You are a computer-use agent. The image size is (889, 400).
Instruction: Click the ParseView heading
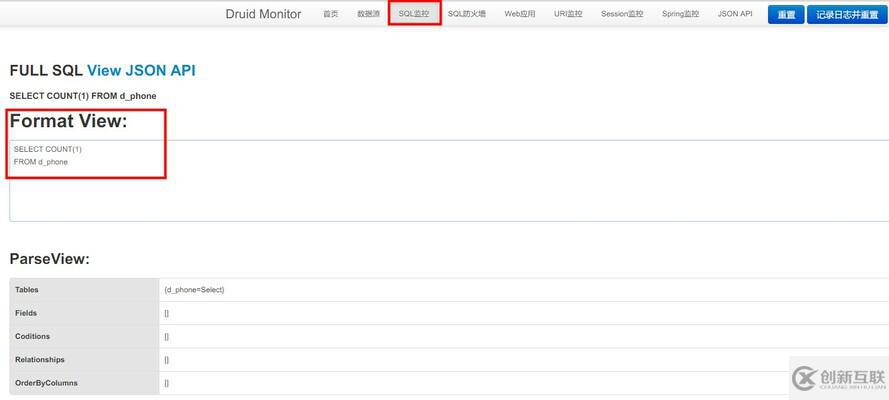point(50,259)
